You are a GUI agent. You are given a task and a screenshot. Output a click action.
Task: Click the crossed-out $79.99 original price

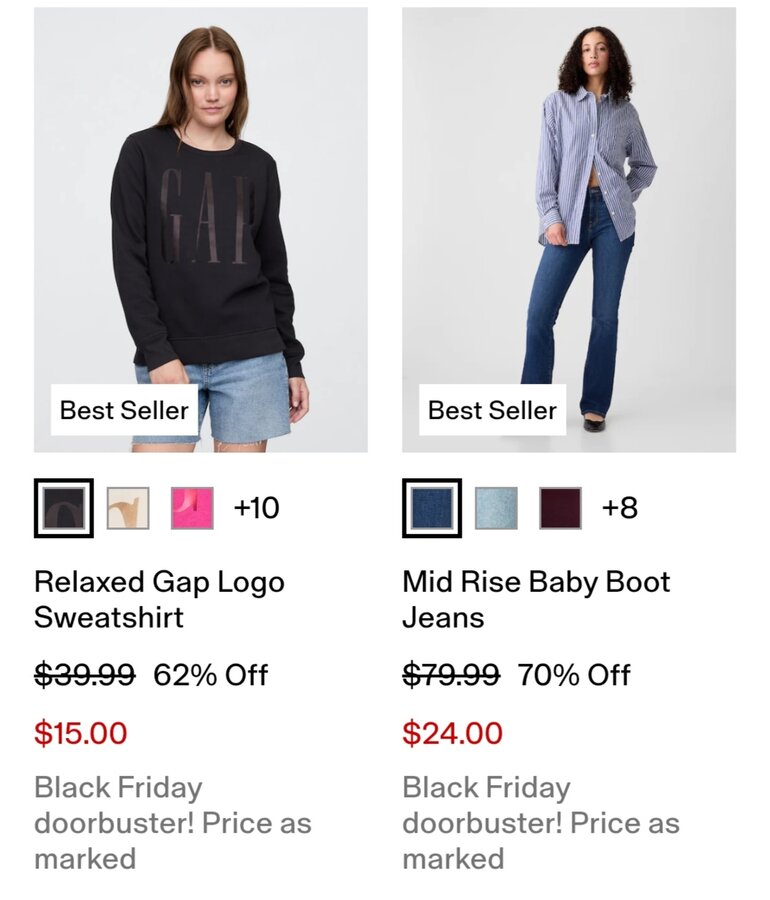pyautogui.click(x=451, y=675)
